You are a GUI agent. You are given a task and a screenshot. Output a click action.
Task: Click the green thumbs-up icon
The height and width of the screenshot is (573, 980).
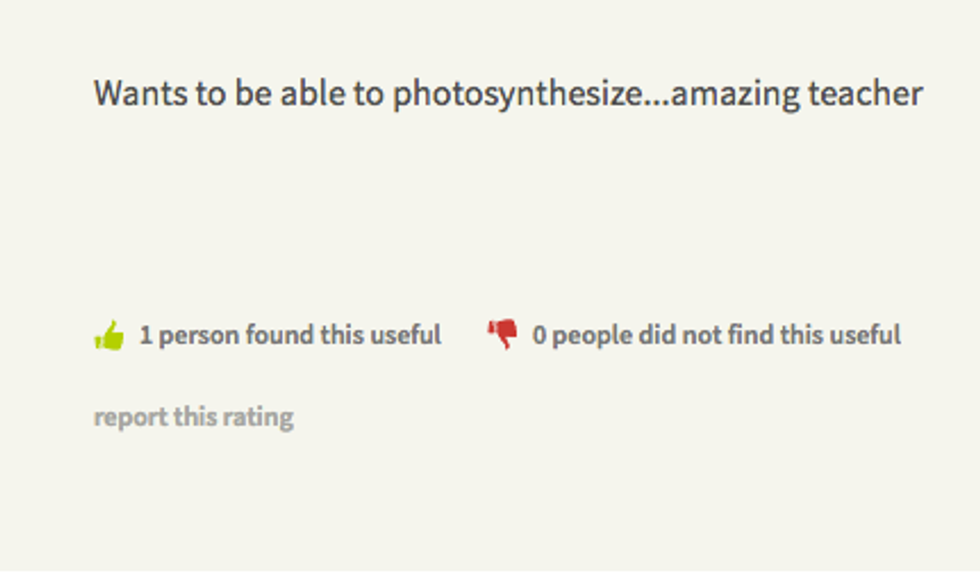pyautogui.click(x=109, y=335)
